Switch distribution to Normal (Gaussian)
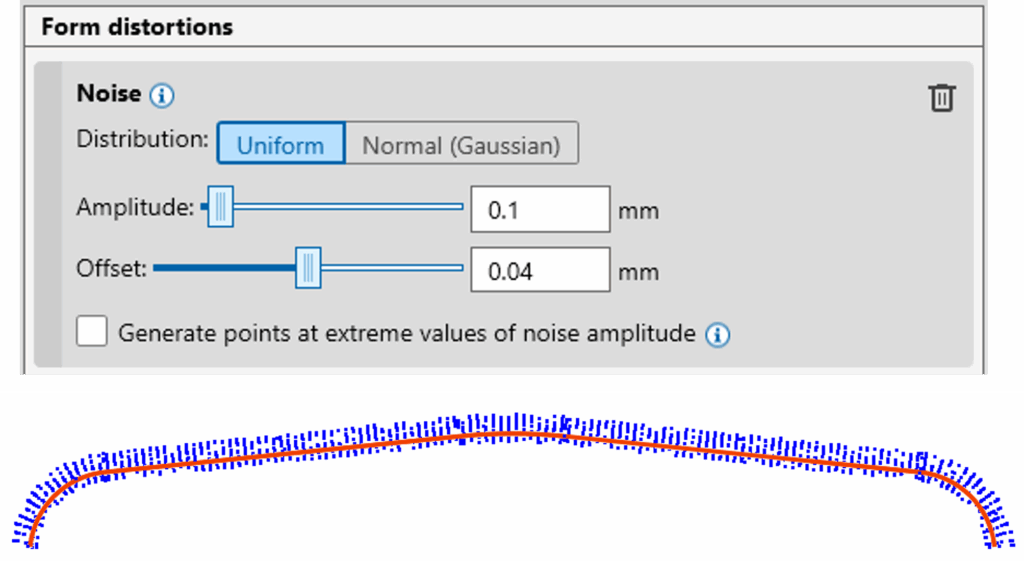 click(461, 143)
